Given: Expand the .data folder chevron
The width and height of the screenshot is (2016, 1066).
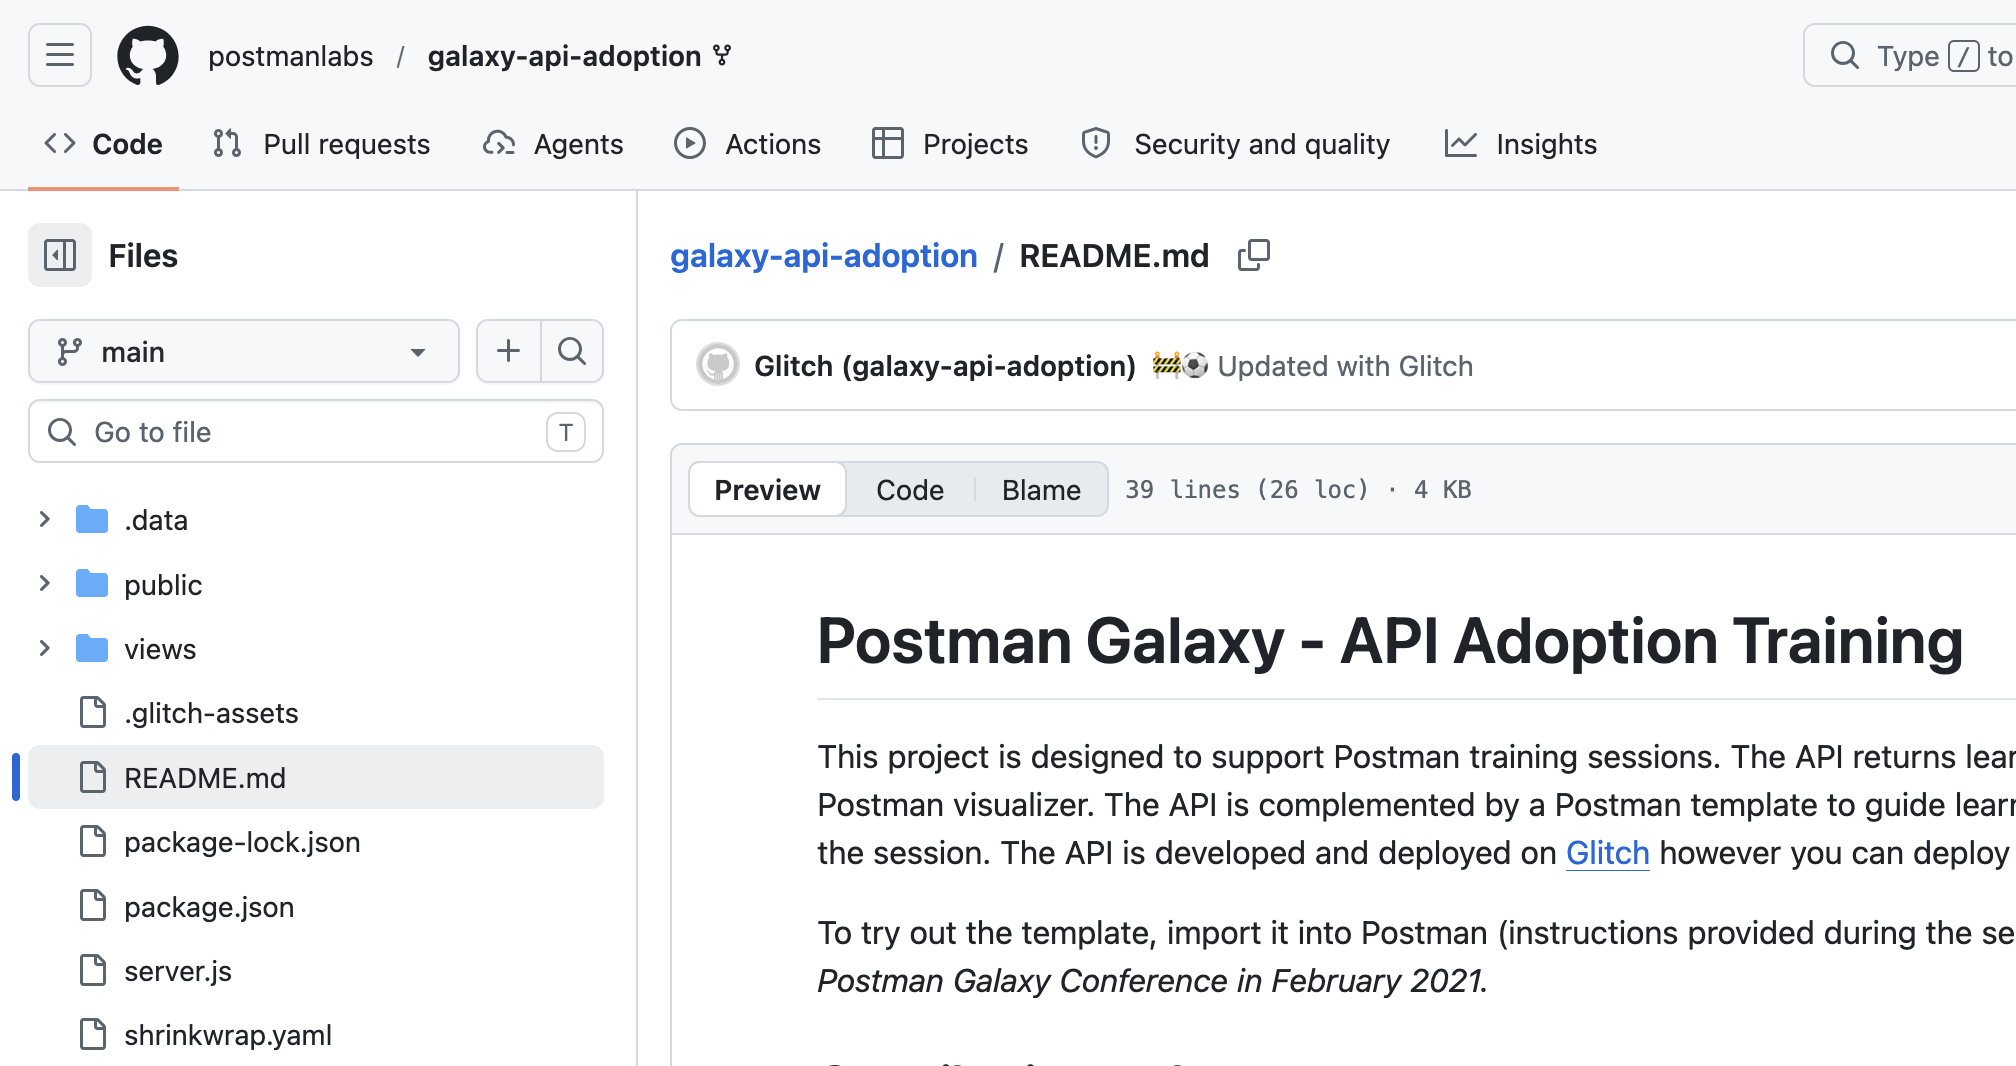Looking at the screenshot, I should [x=44, y=519].
